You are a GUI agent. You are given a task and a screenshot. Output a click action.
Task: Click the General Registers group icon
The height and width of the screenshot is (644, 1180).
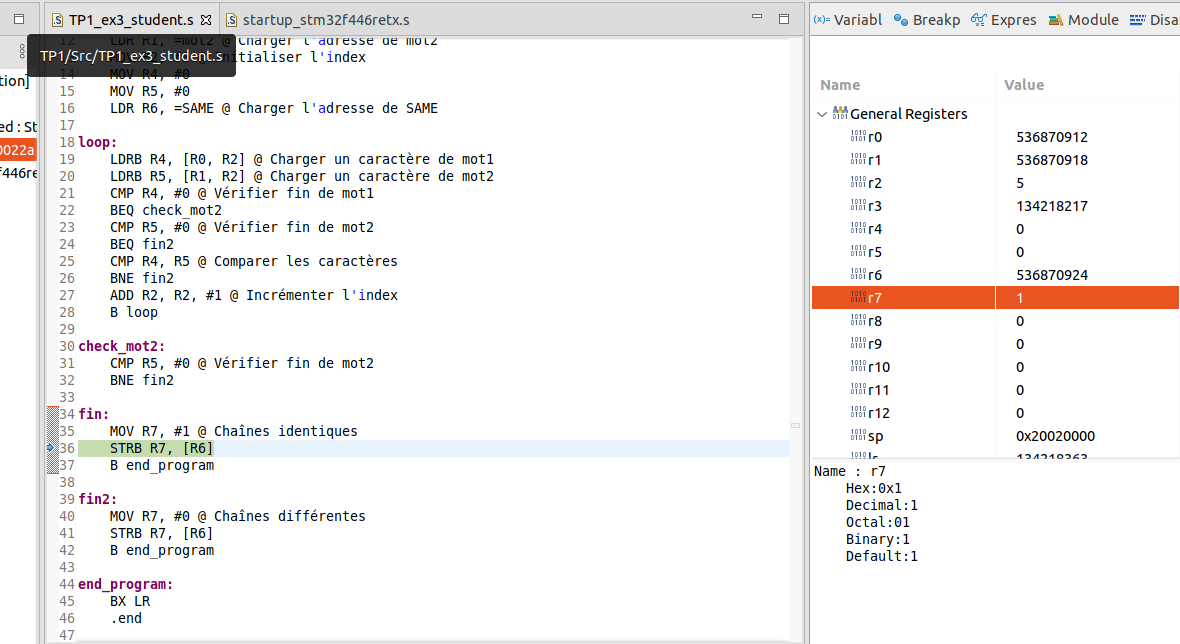tap(840, 114)
